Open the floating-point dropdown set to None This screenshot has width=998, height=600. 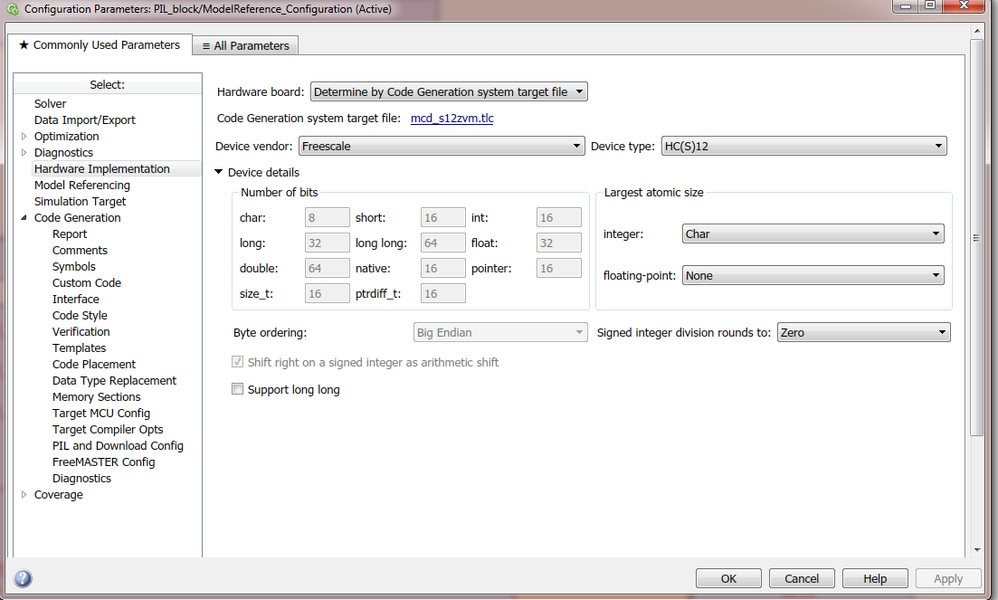pos(936,275)
